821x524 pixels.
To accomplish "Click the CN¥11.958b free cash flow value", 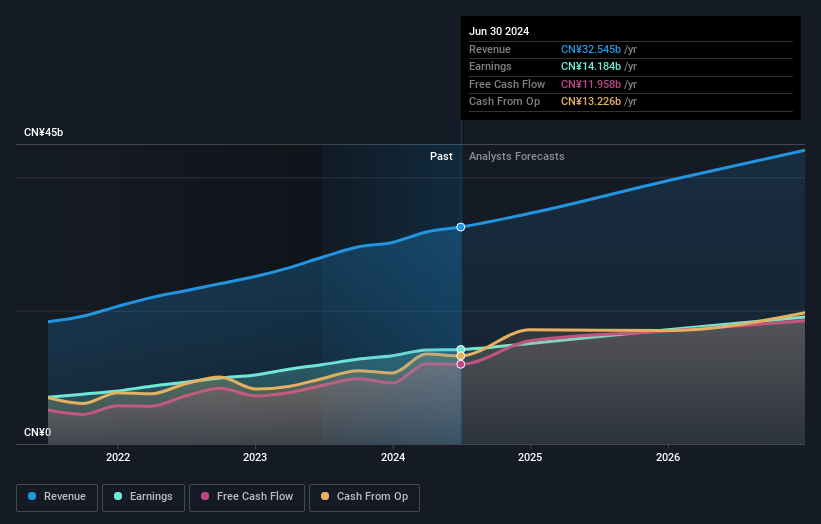I will click(591, 84).
